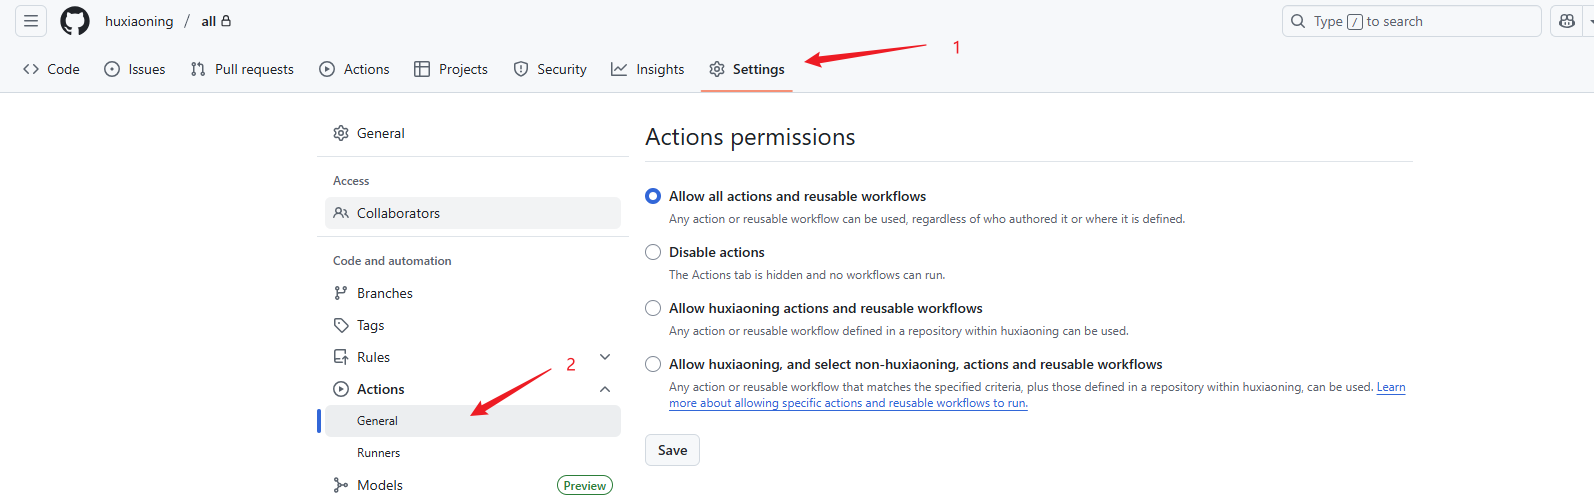This screenshot has height=496, width=1594.
Task: Focus the 'Type / to search' field
Action: 1411,21
